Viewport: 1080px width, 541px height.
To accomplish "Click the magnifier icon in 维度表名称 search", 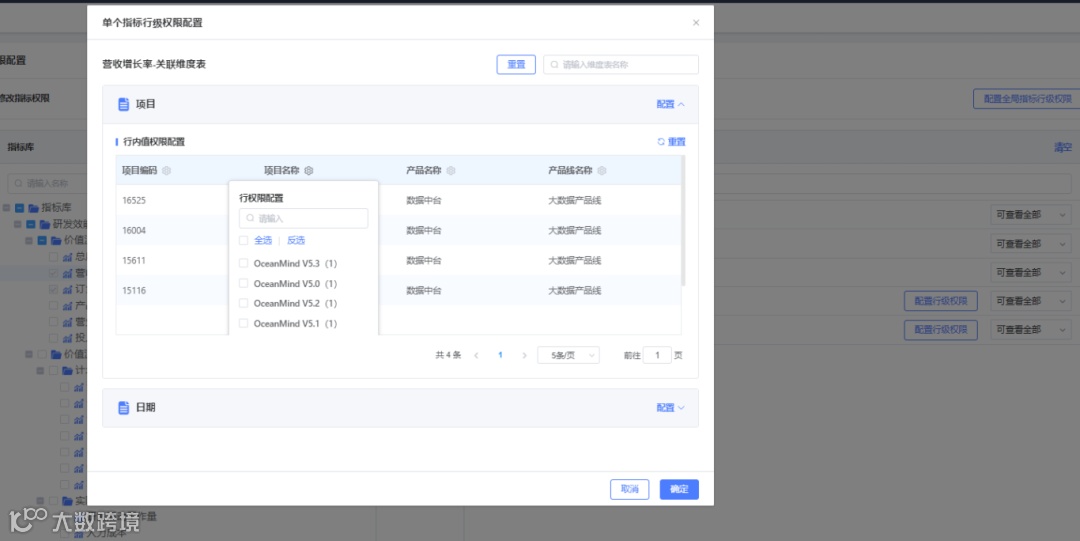I will [x=554, y=65].
